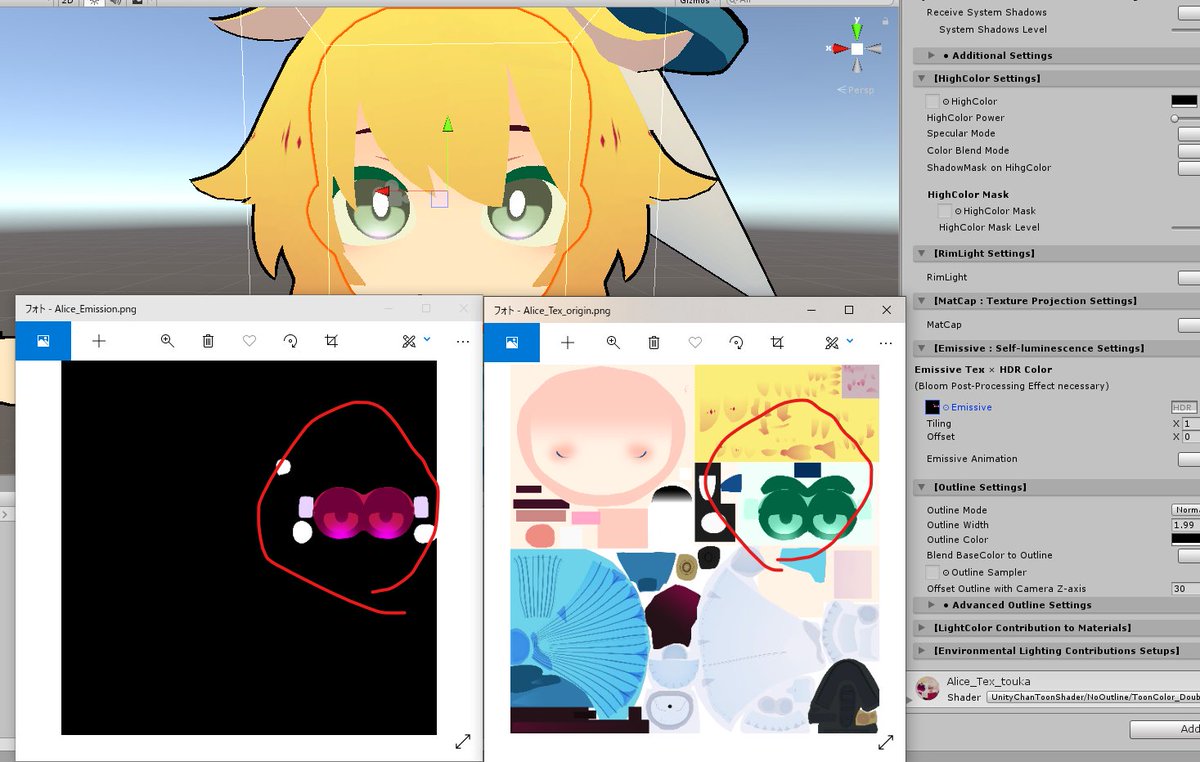Crop Alice_Tex_origin.png with the crop icon
Screen dimensions: 1200x762
pyautogui.click(x=777, y=342)
